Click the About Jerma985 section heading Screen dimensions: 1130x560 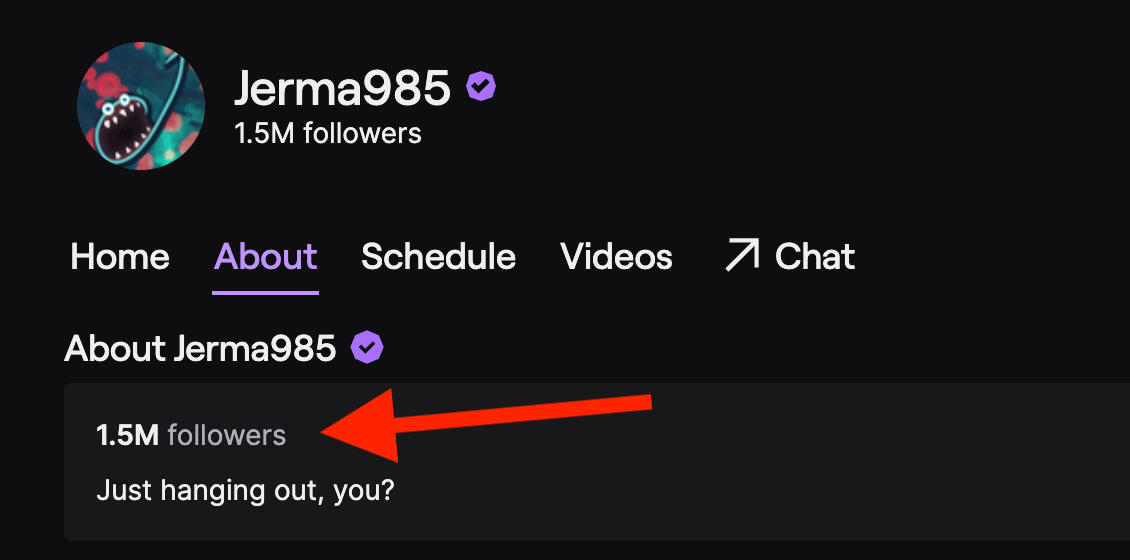point(200,348)
